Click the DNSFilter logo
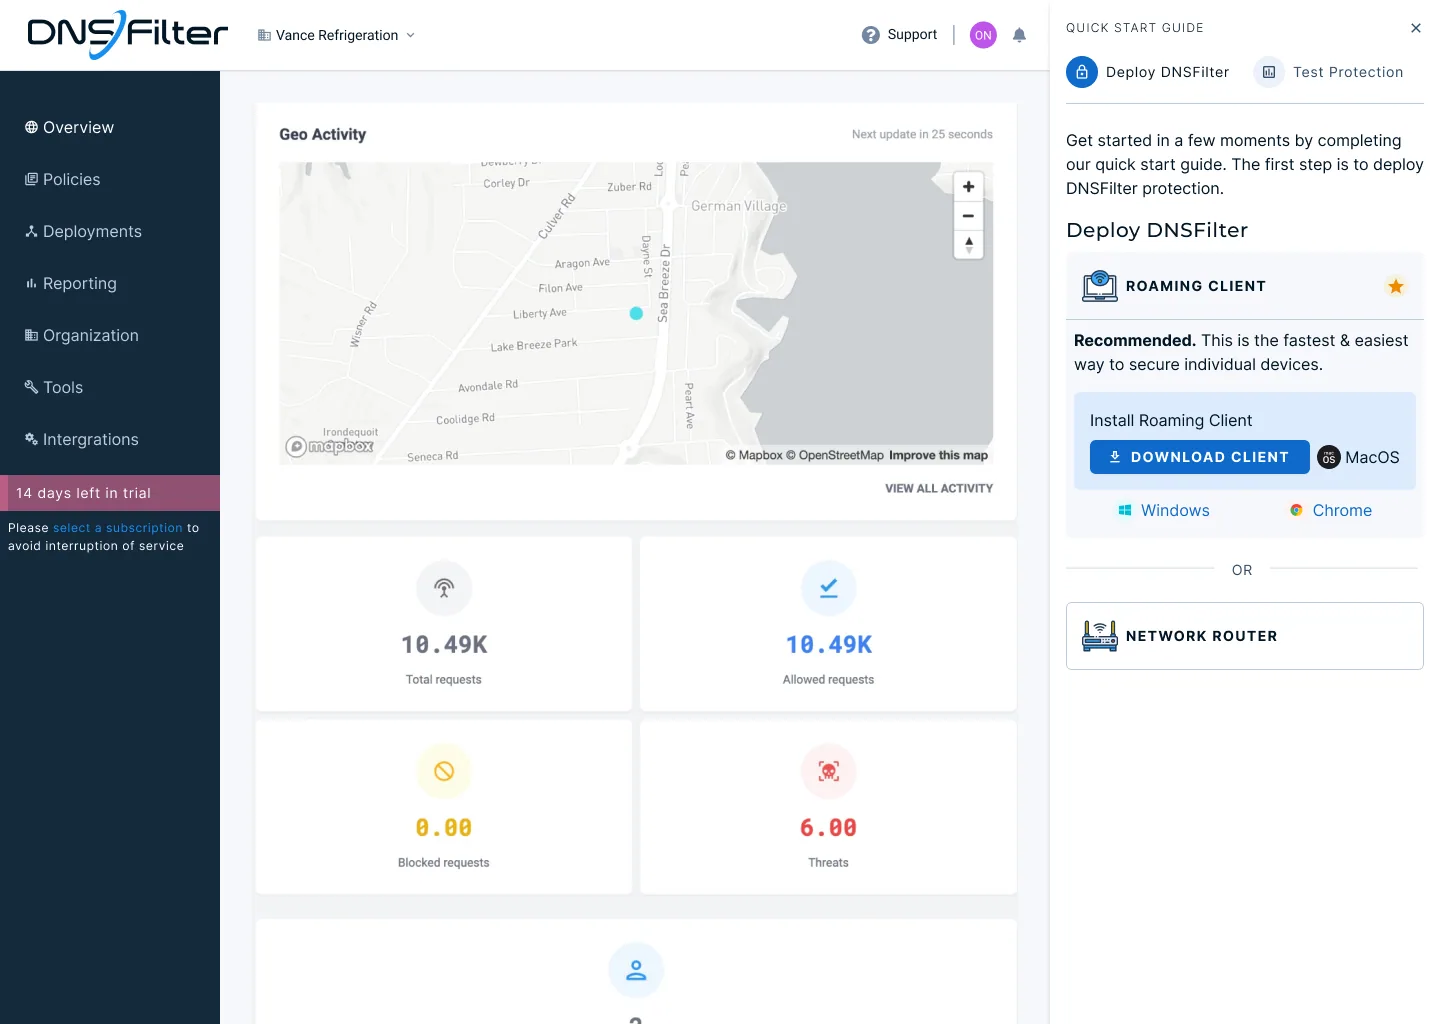The image size is (1440, 1024). (x=127, y=34)
